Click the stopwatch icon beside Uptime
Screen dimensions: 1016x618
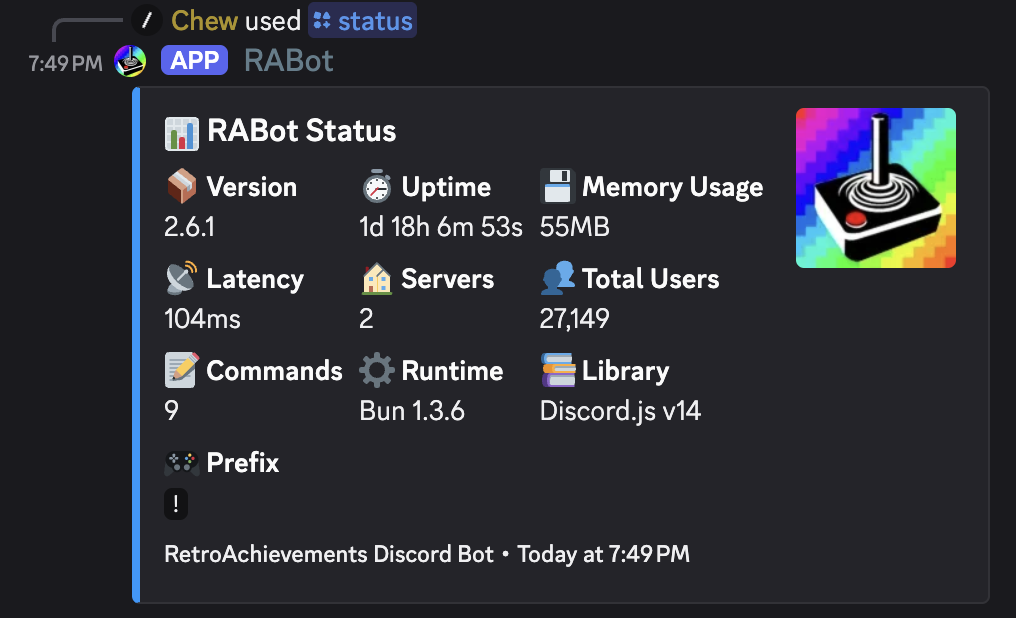click(376, 186)
